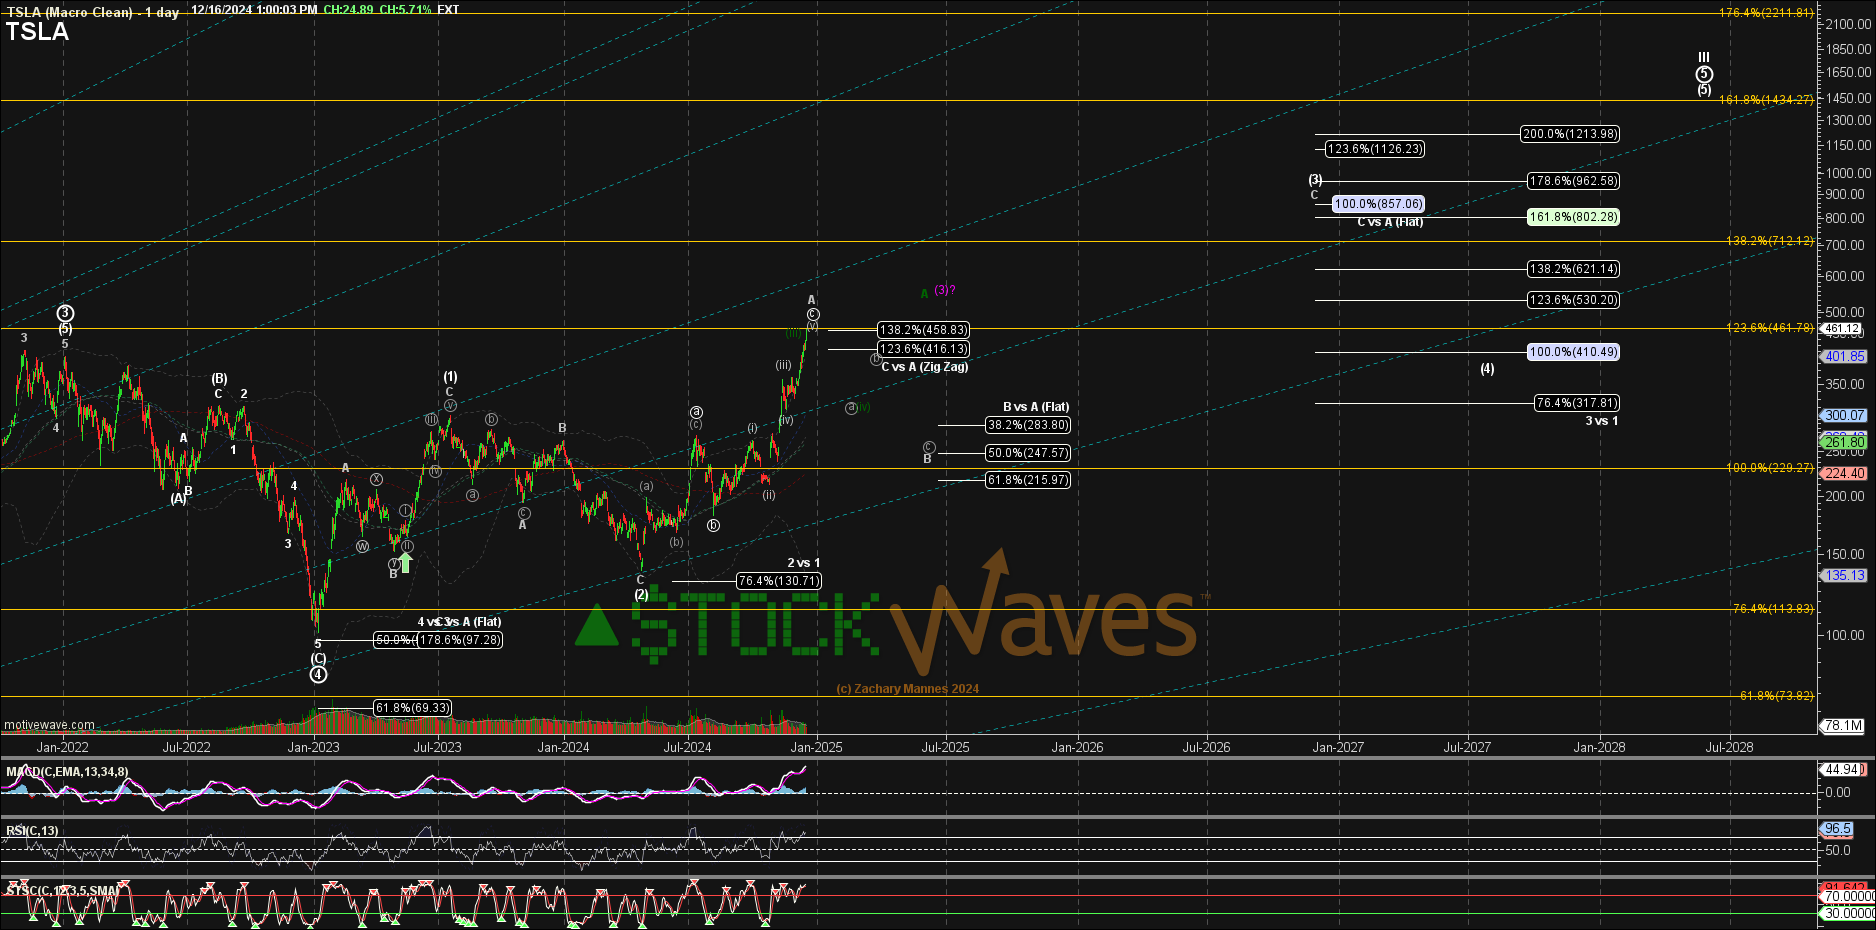
Task: Select the 100.0%(229.27) Fibonacci label
Action: point(1770,468)
